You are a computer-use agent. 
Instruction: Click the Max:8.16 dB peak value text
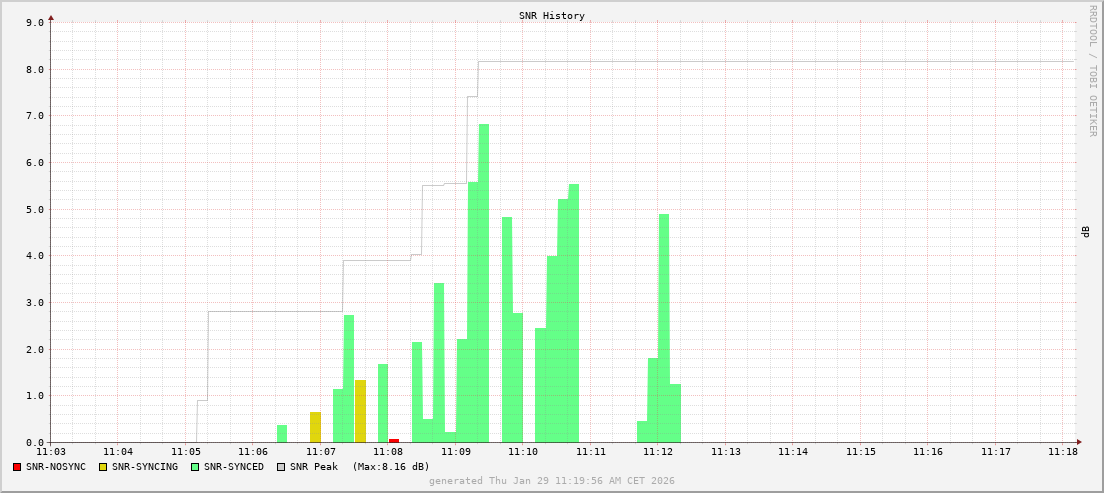point(391,467)
